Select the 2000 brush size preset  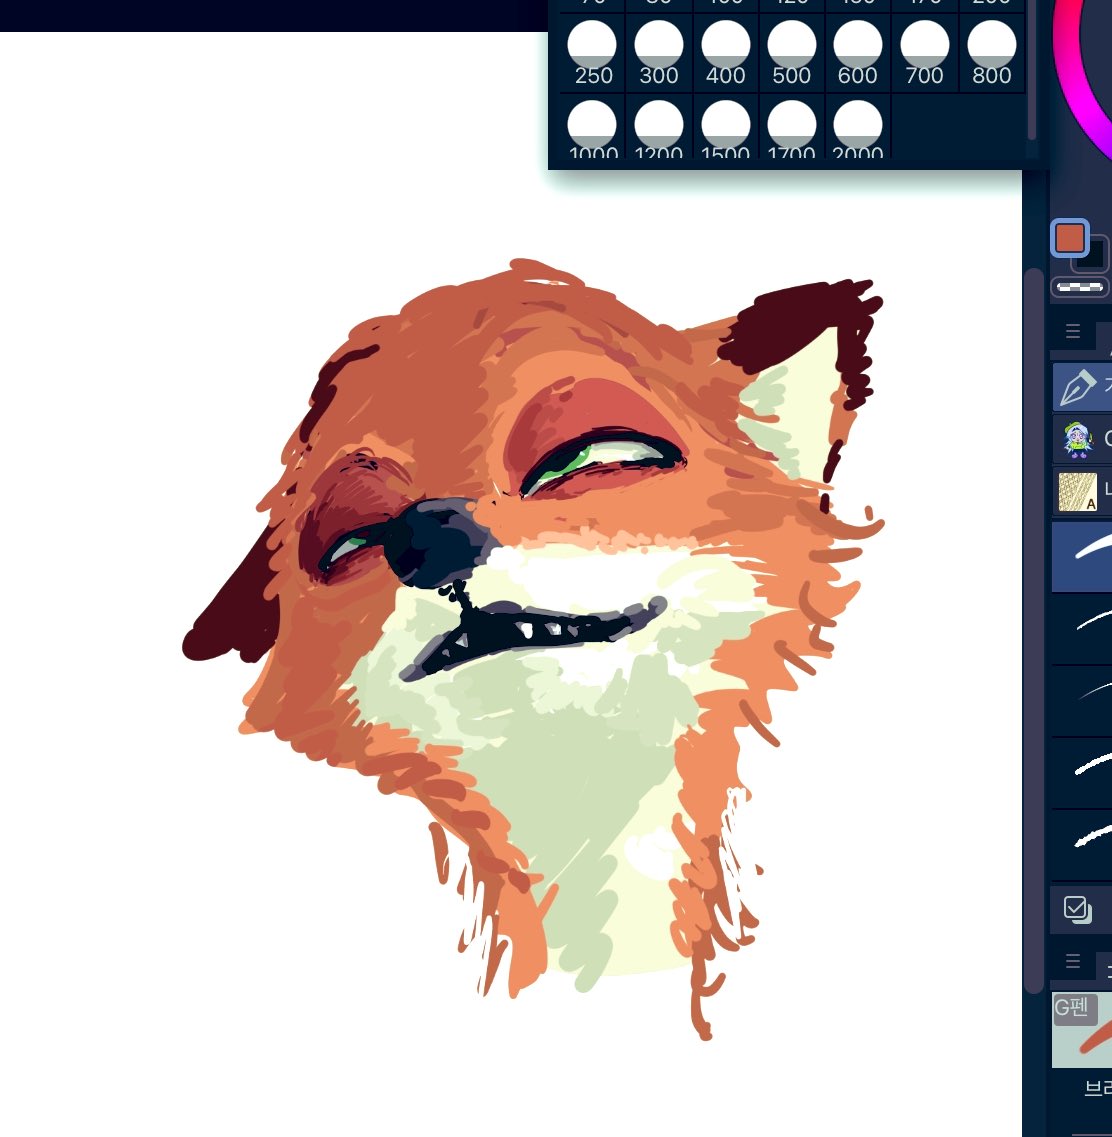(x=858, y=128)
